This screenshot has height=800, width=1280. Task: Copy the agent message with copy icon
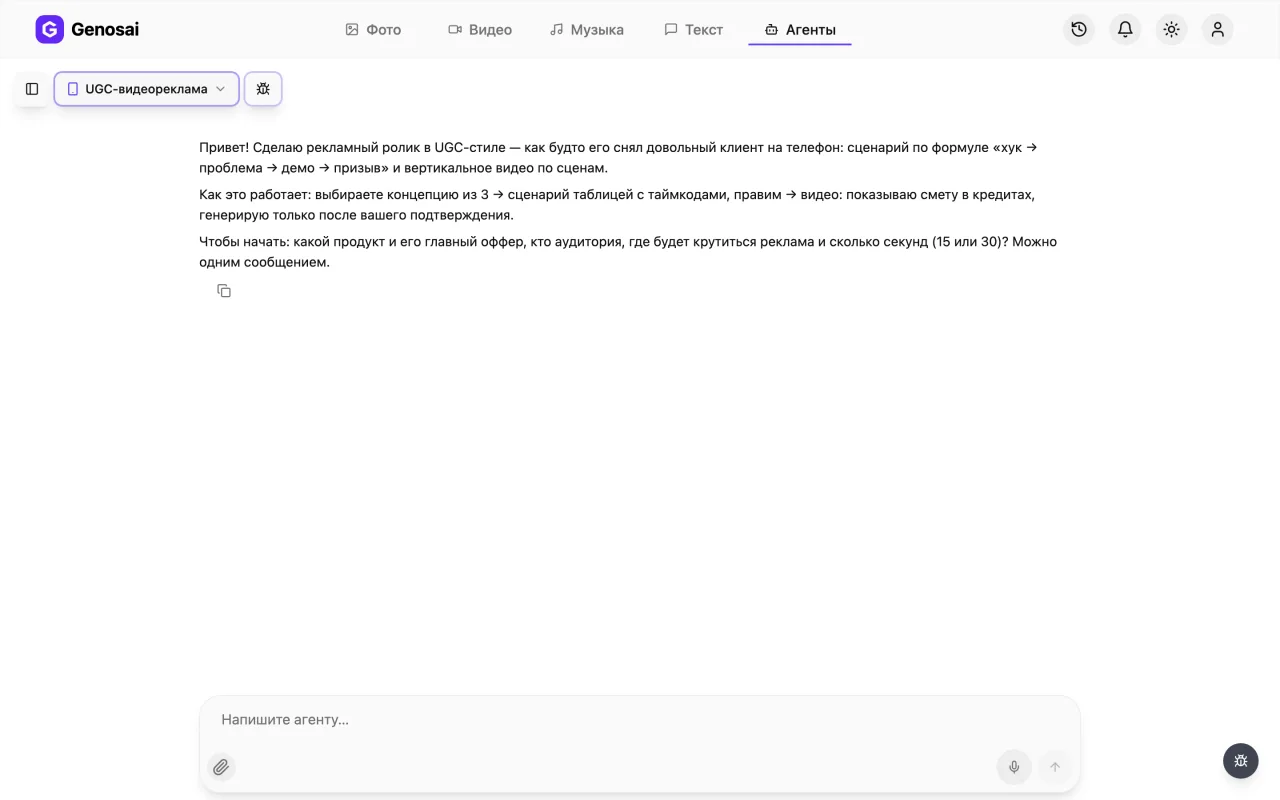(x=224, y=291)
